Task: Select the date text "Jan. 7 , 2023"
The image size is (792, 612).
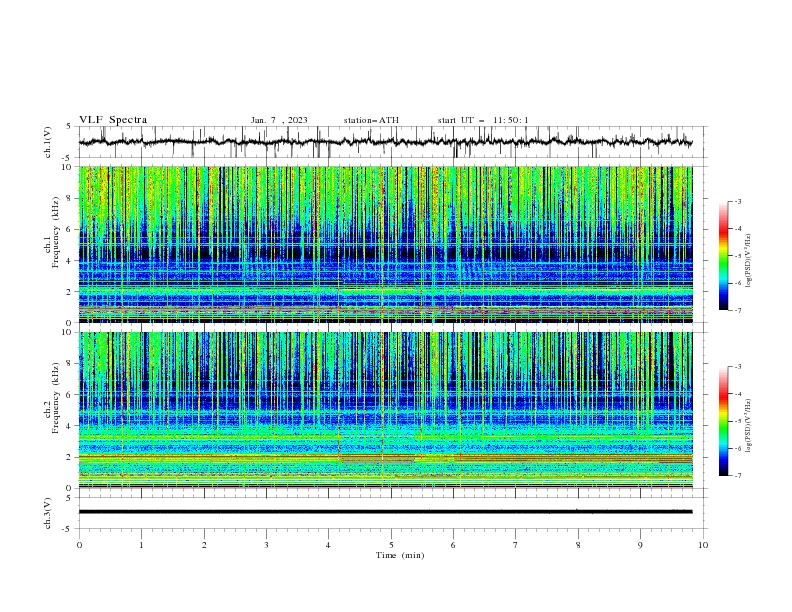Action: click(279, 120)
